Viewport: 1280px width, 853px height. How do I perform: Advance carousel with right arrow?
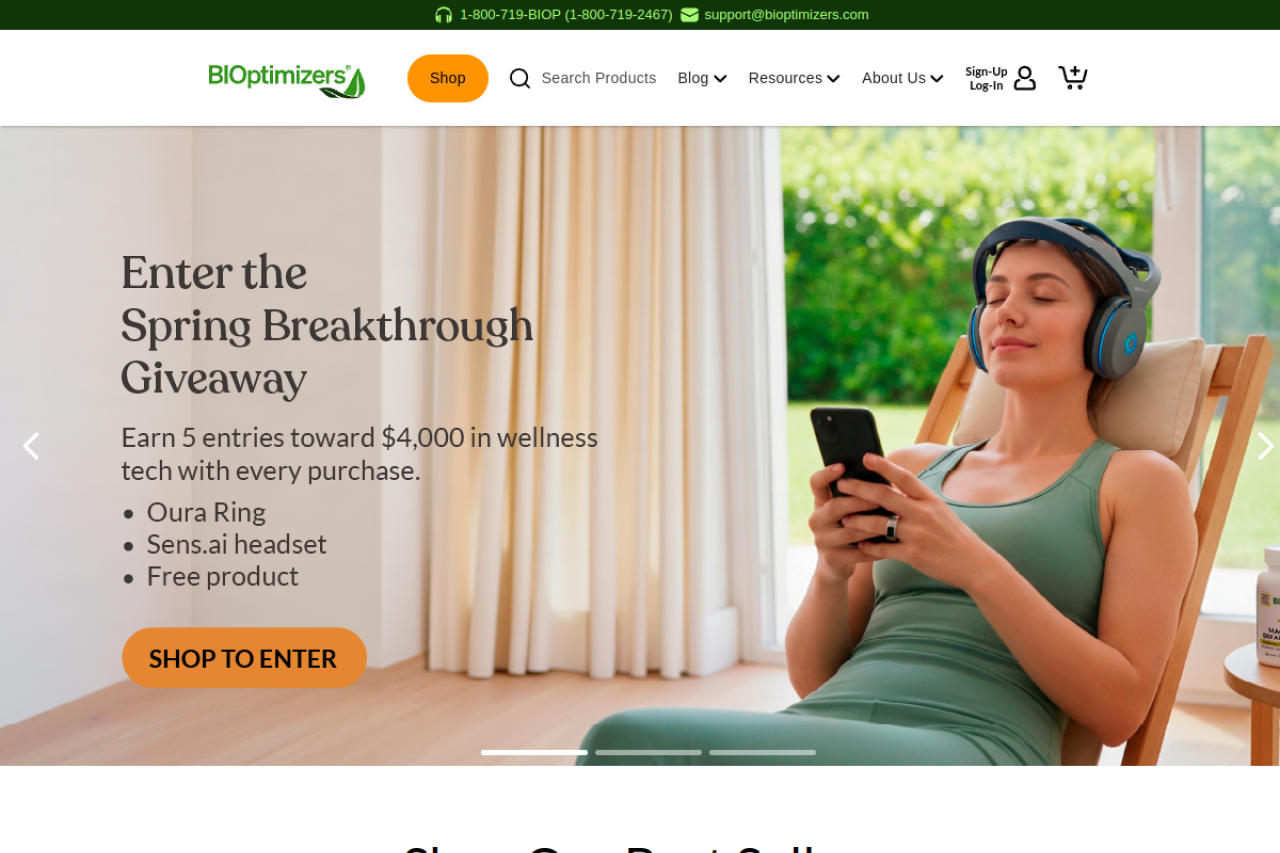(1265, 446)
